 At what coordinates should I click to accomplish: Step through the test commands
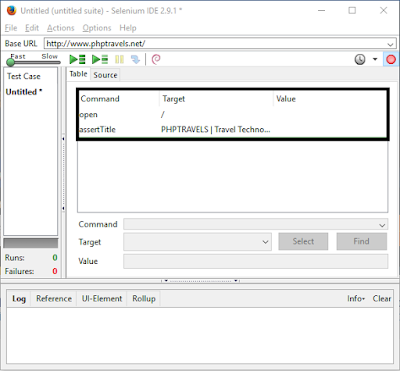coord(135,59)
